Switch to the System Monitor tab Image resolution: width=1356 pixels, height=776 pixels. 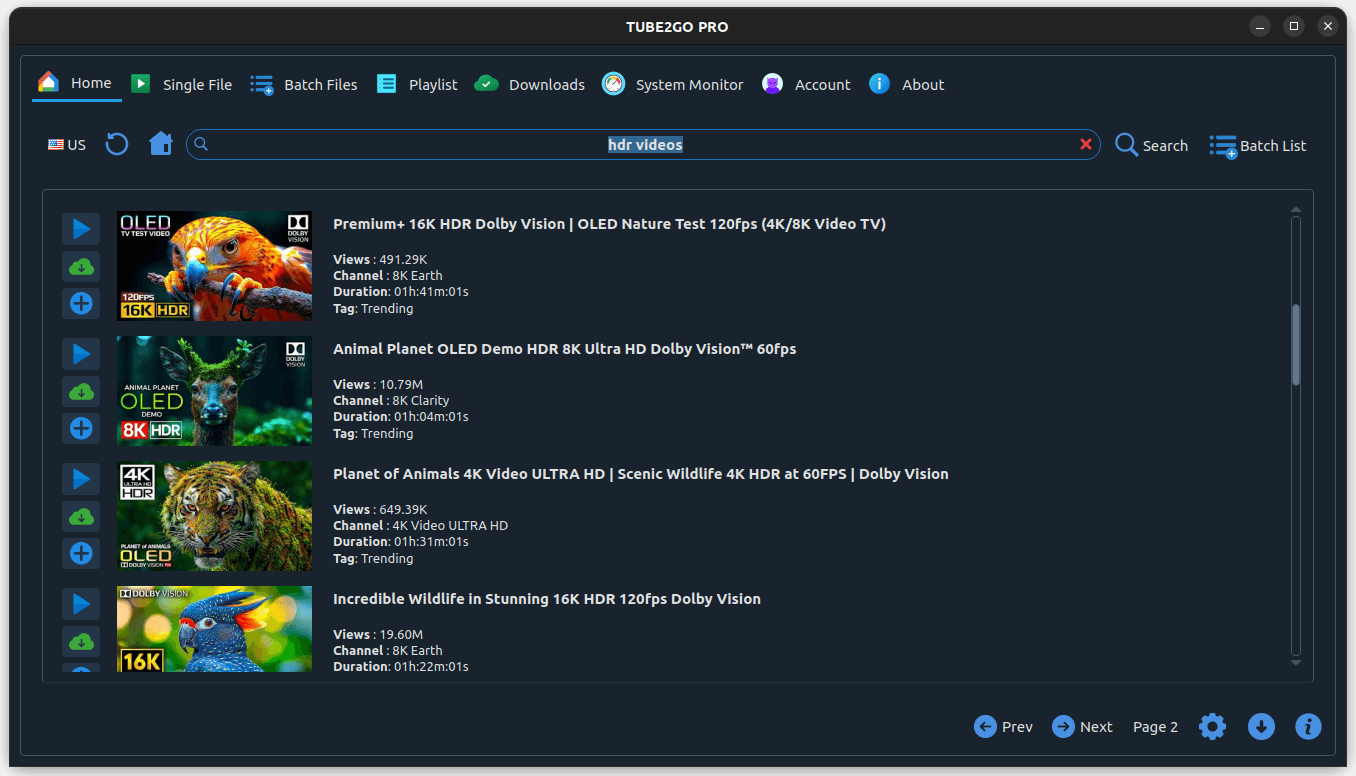pyautogui.click(x=673, y=85)
